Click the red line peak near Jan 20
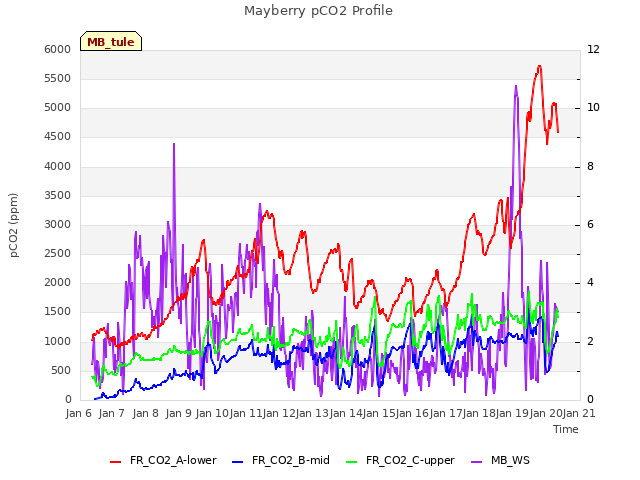Viewport: 640px width, 480px height. pos(540,66)
